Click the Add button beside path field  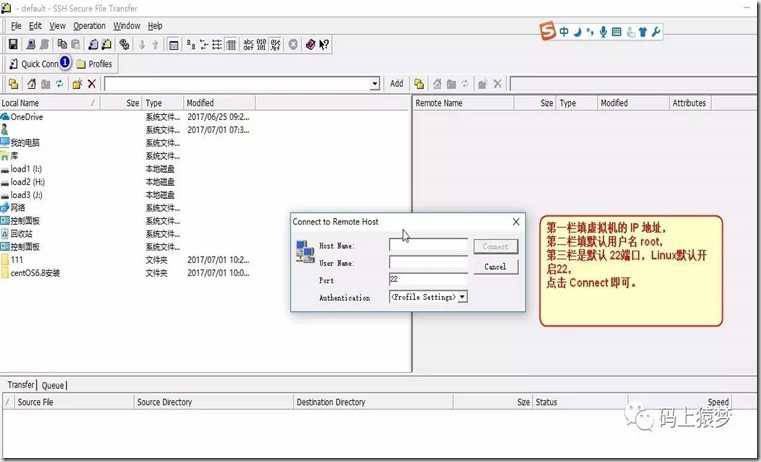[x=397, y=83]
